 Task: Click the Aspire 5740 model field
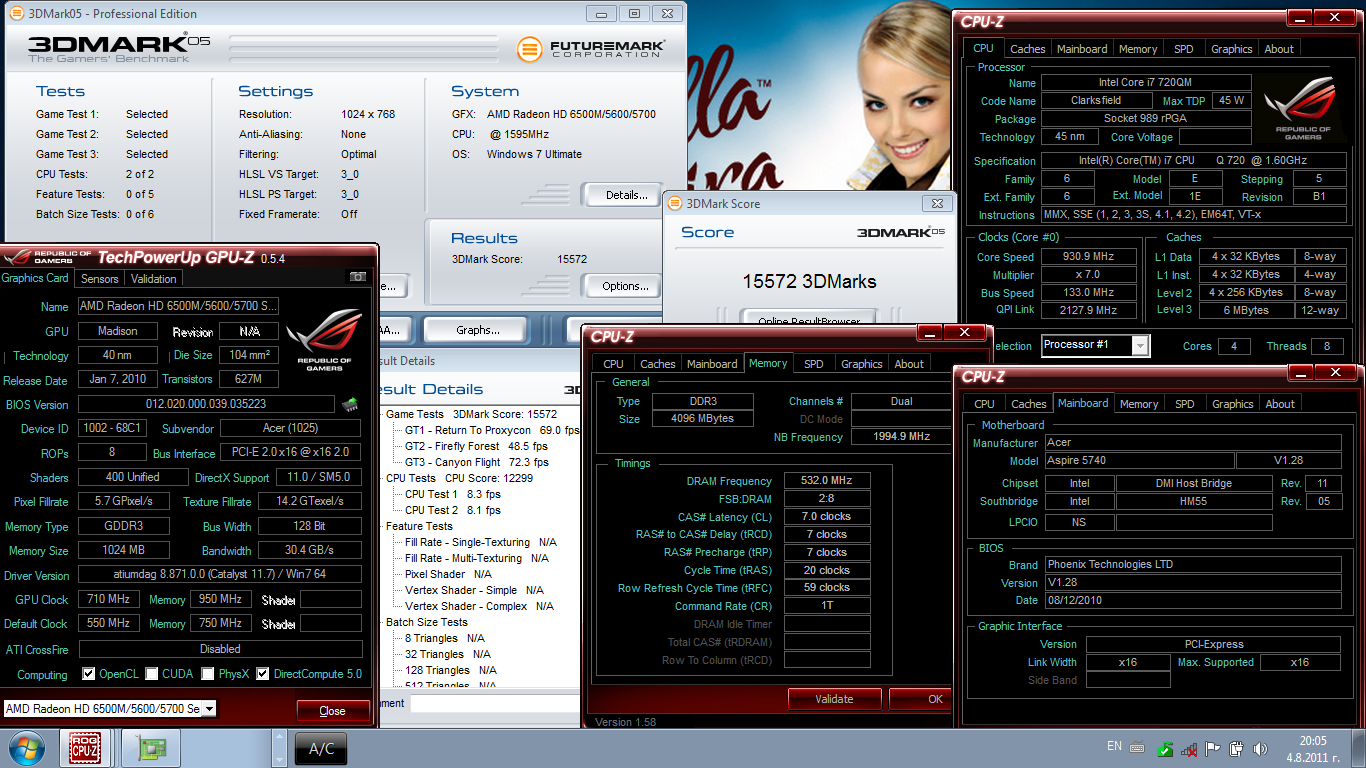click(1138, 461)
